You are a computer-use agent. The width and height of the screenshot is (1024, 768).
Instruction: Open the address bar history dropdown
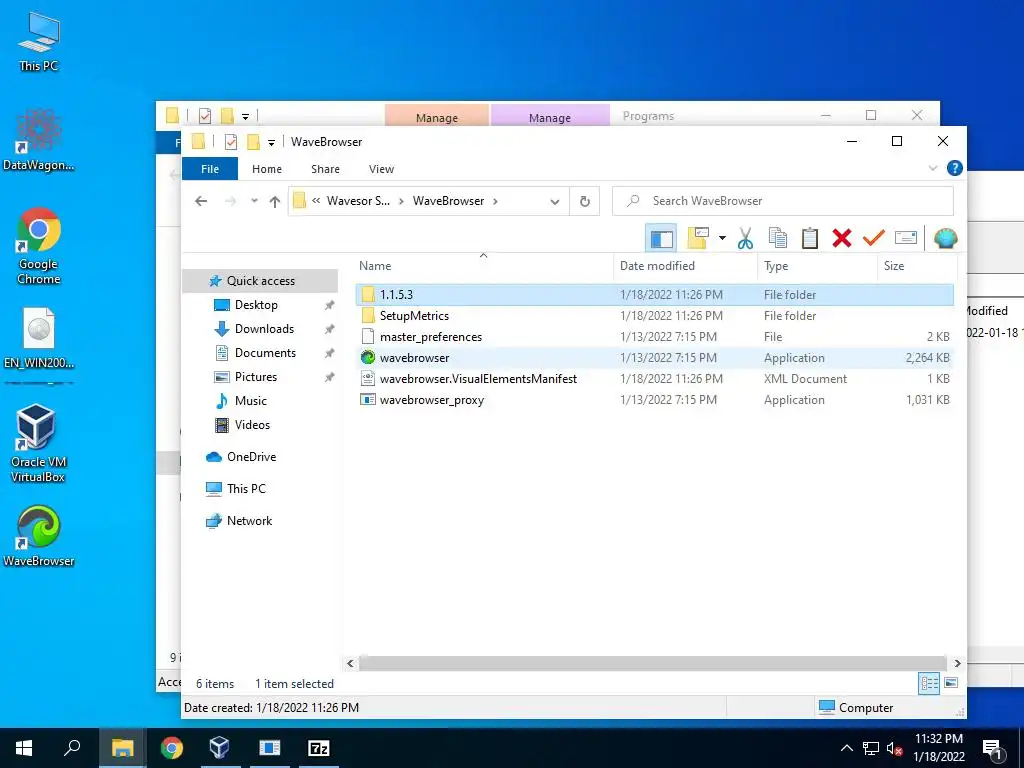click(x=554, y=202)
